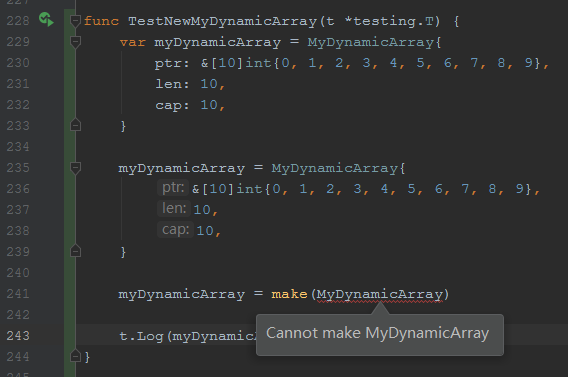Collapse the struct literal at line 229
This screenshot has height=377, width=568.
pyautogui.click(x=75, y=42)
